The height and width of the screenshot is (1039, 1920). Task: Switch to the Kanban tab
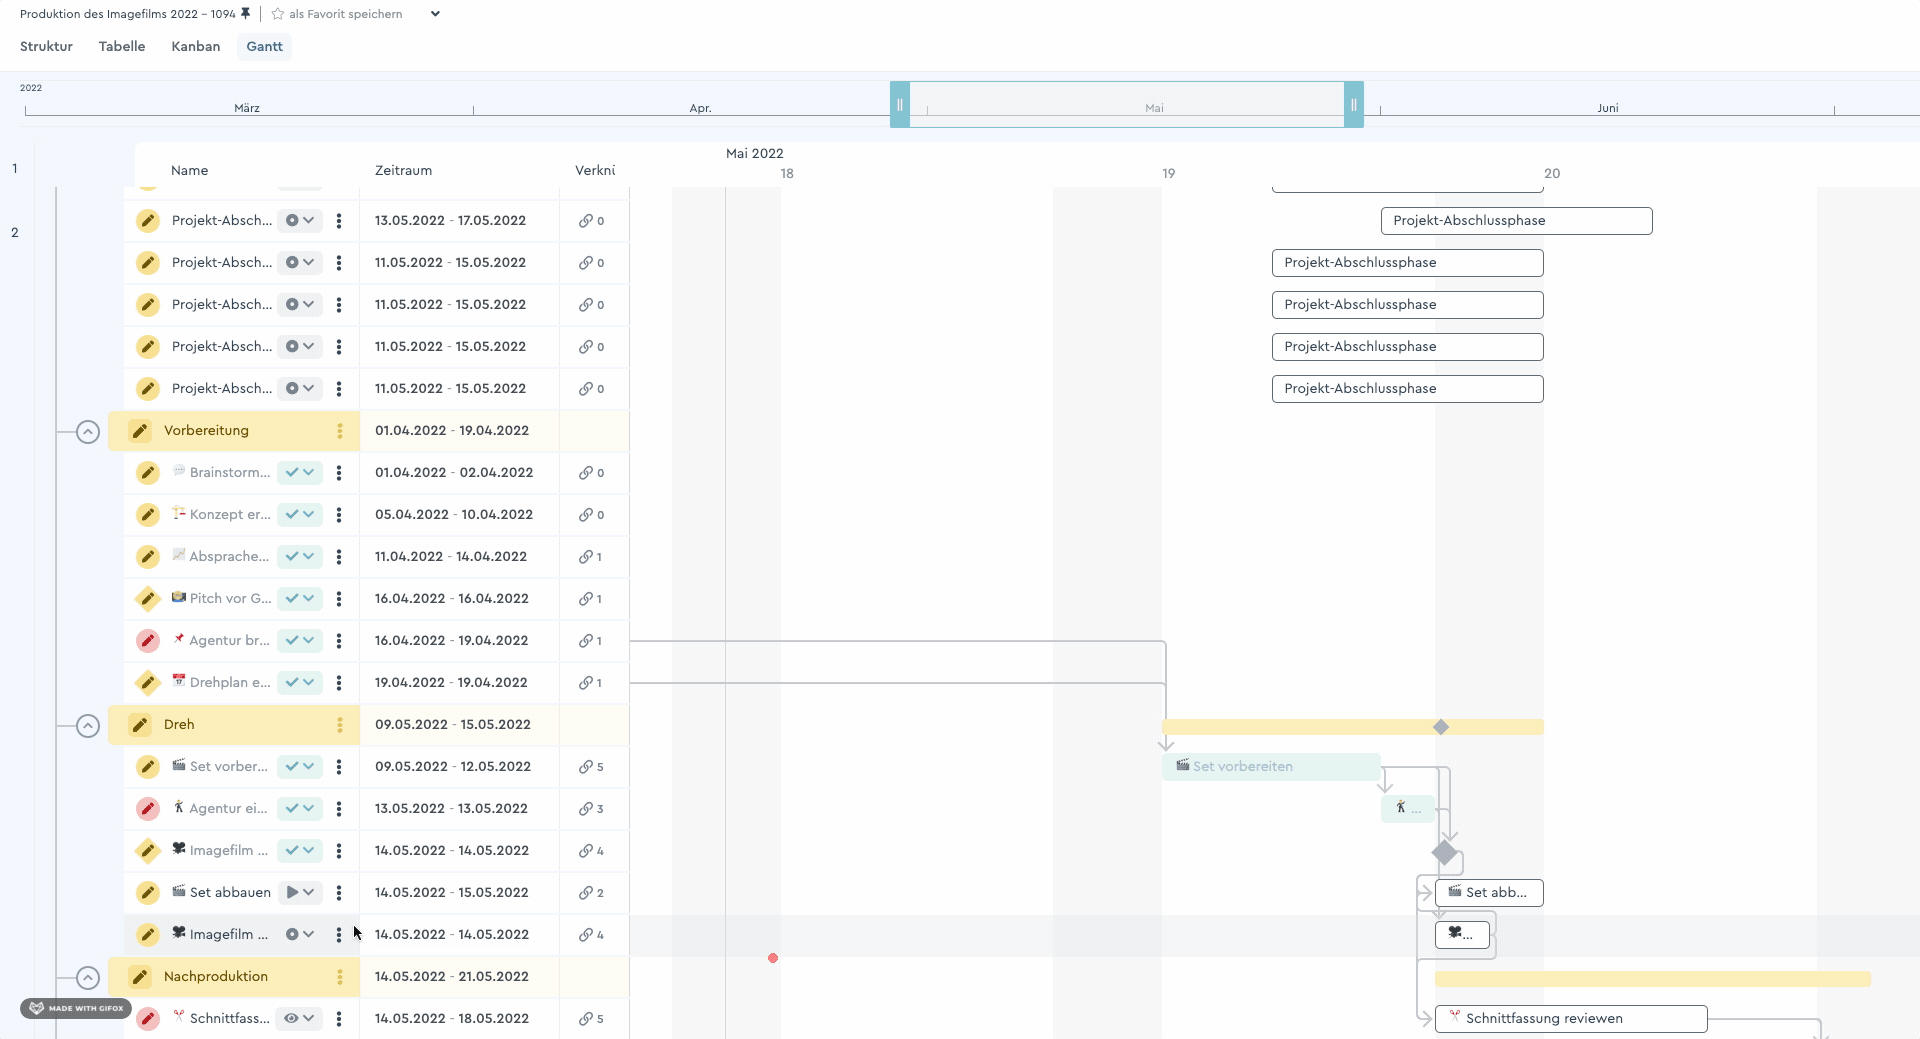(x=195, y=47)
